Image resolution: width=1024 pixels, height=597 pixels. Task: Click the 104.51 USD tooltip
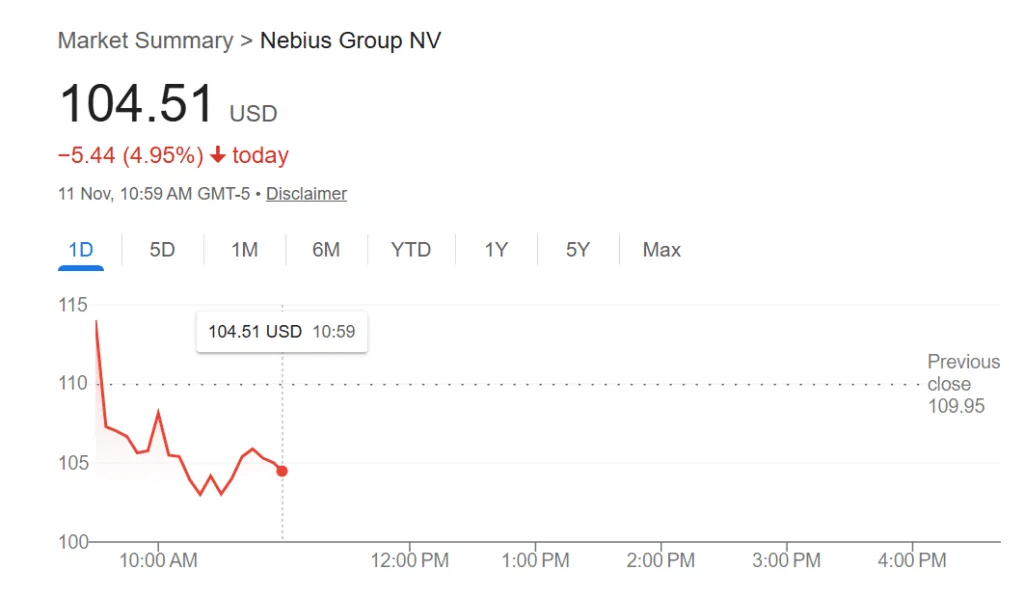[x=281, y=331]
